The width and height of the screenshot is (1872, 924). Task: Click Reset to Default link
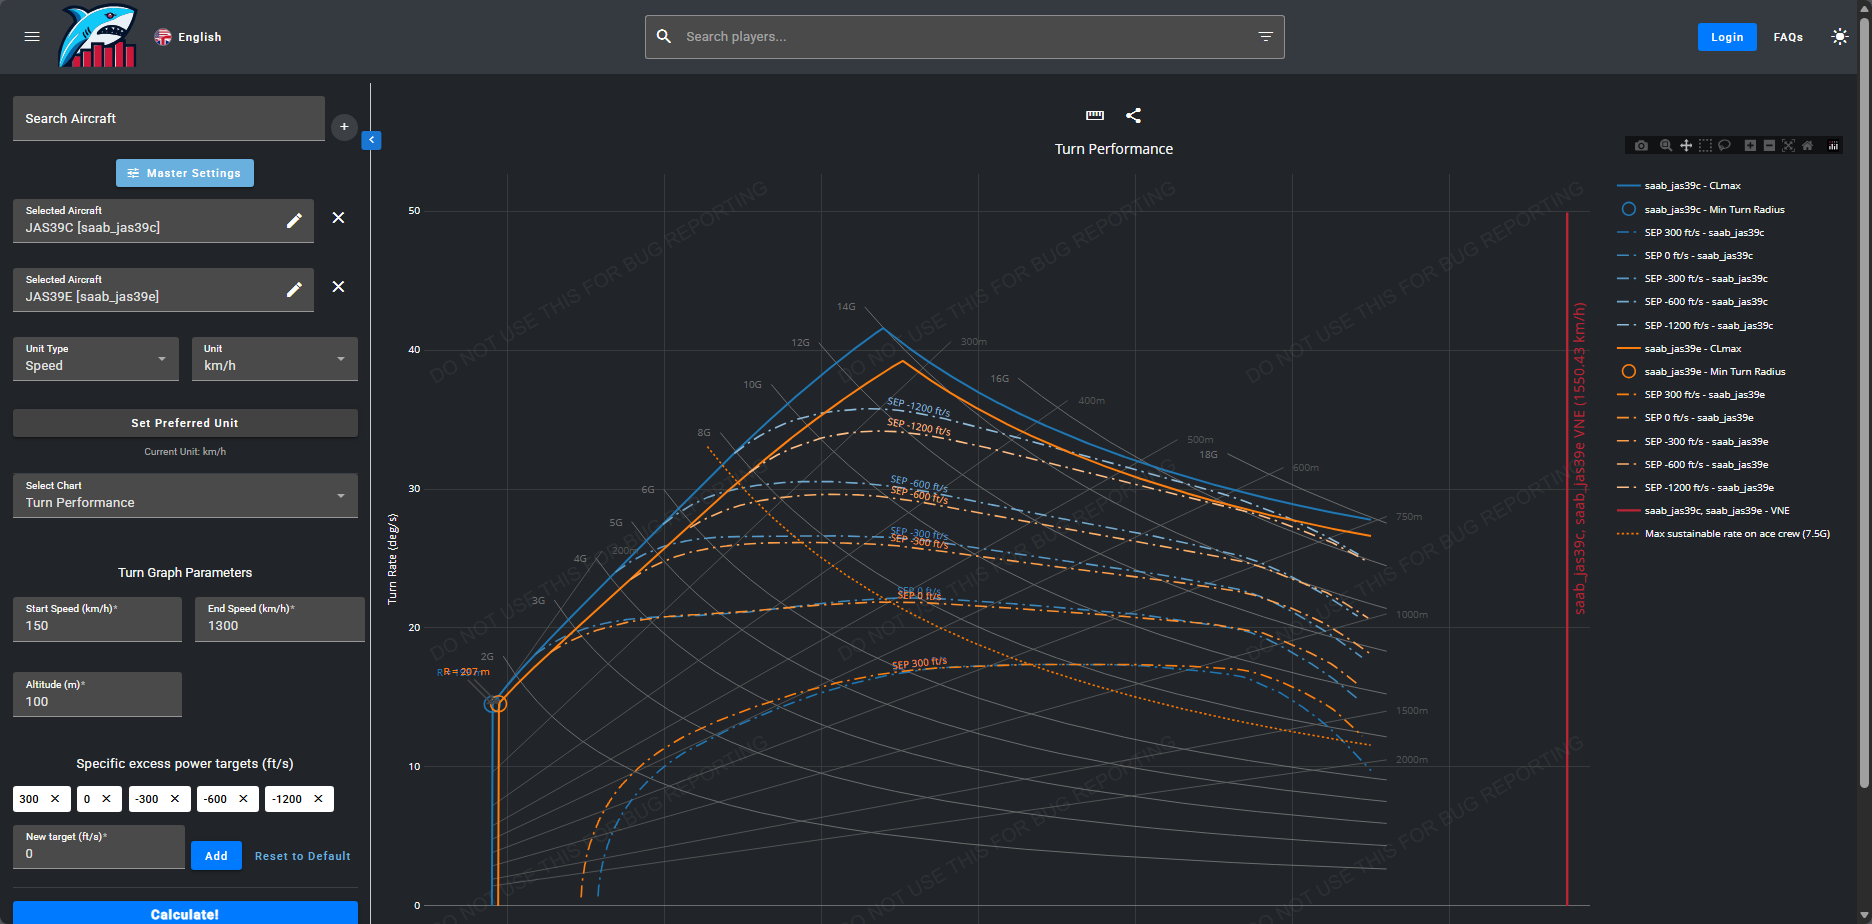(303, 856)
